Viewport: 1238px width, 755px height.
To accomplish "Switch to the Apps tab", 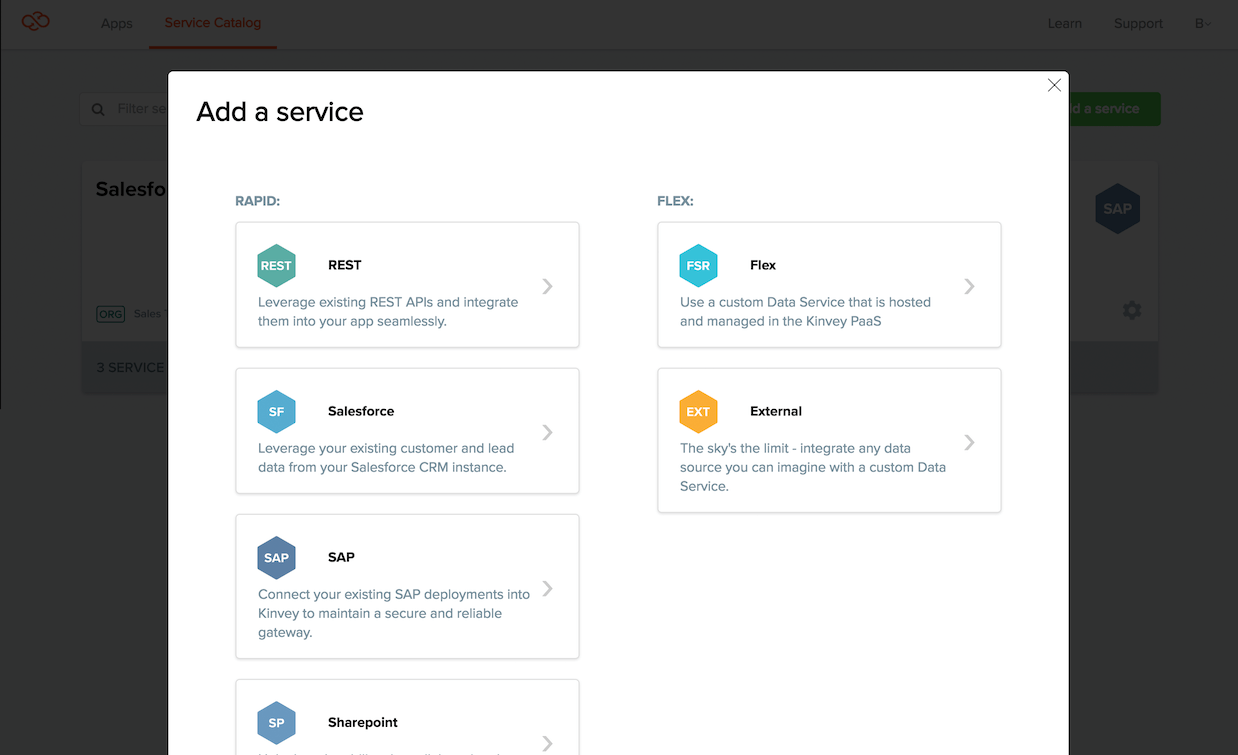I will pyautogui.click(x=117, y=23).
